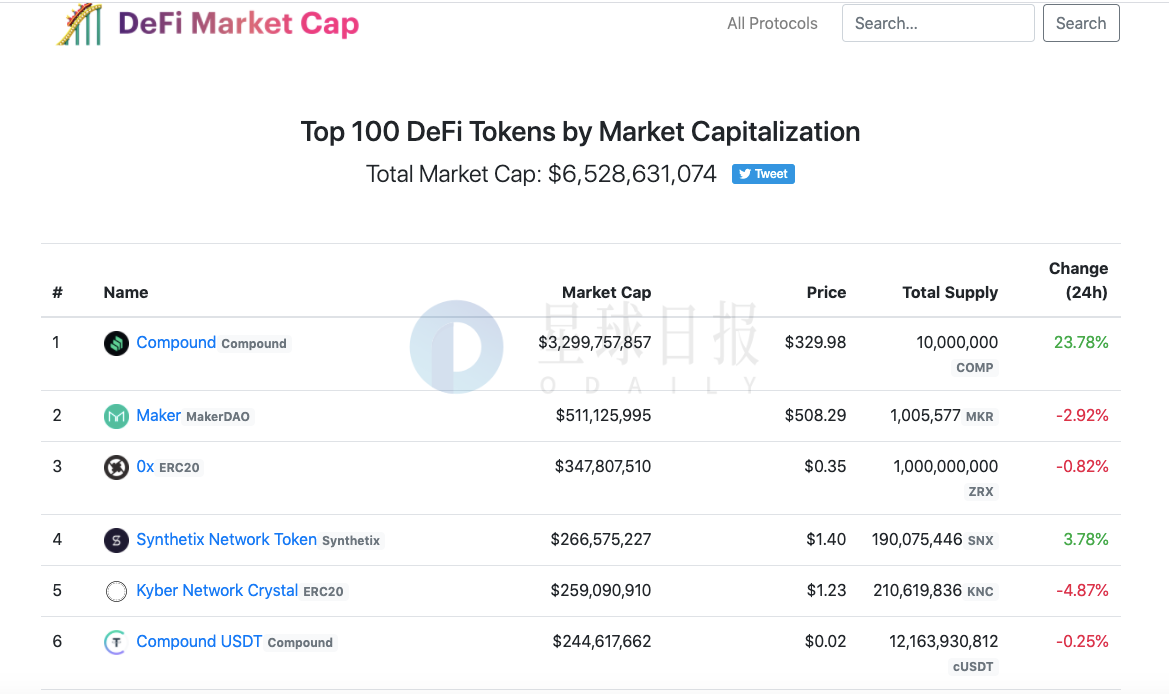Click the COMP ticker tag
The image size is (1169, 694).
click(x=974, y=367)
